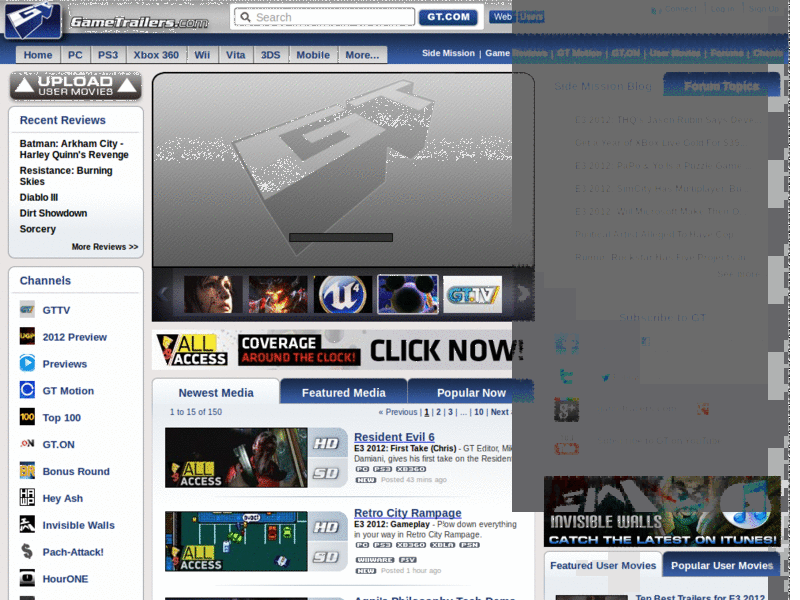
Task: Open the GTTV channel icon
Action: pyautogui.click(x=27, y=309)
